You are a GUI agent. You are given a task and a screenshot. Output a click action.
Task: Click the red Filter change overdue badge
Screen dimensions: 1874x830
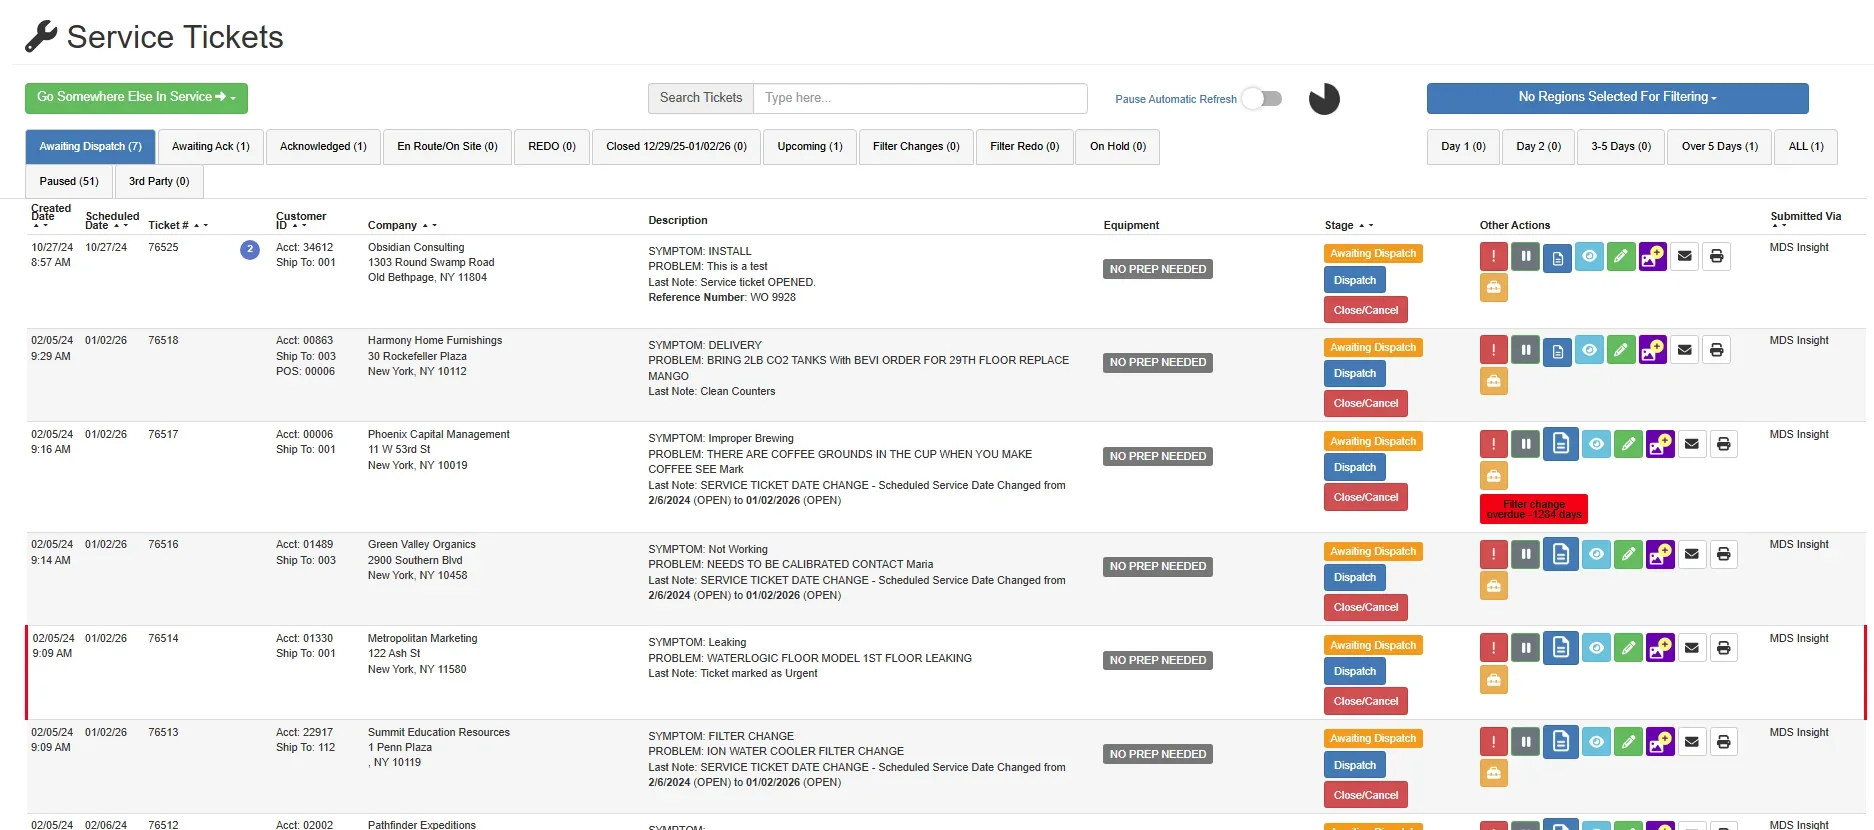coord(1534,510)
